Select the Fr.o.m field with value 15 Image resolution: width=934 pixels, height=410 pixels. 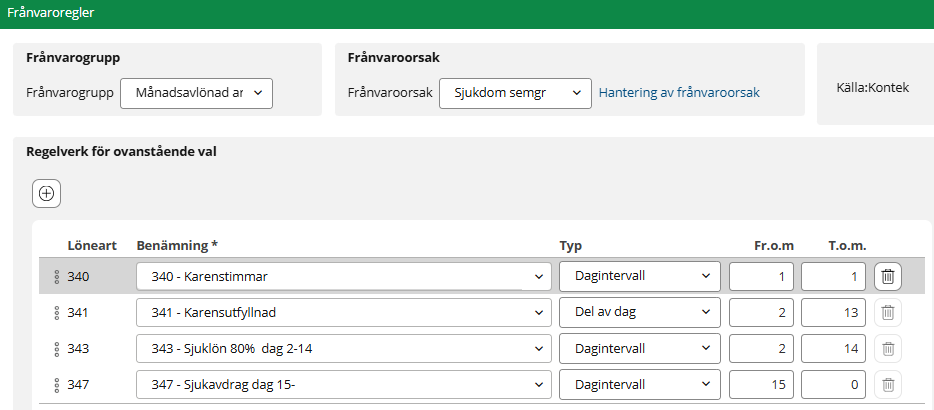point(761,384)
